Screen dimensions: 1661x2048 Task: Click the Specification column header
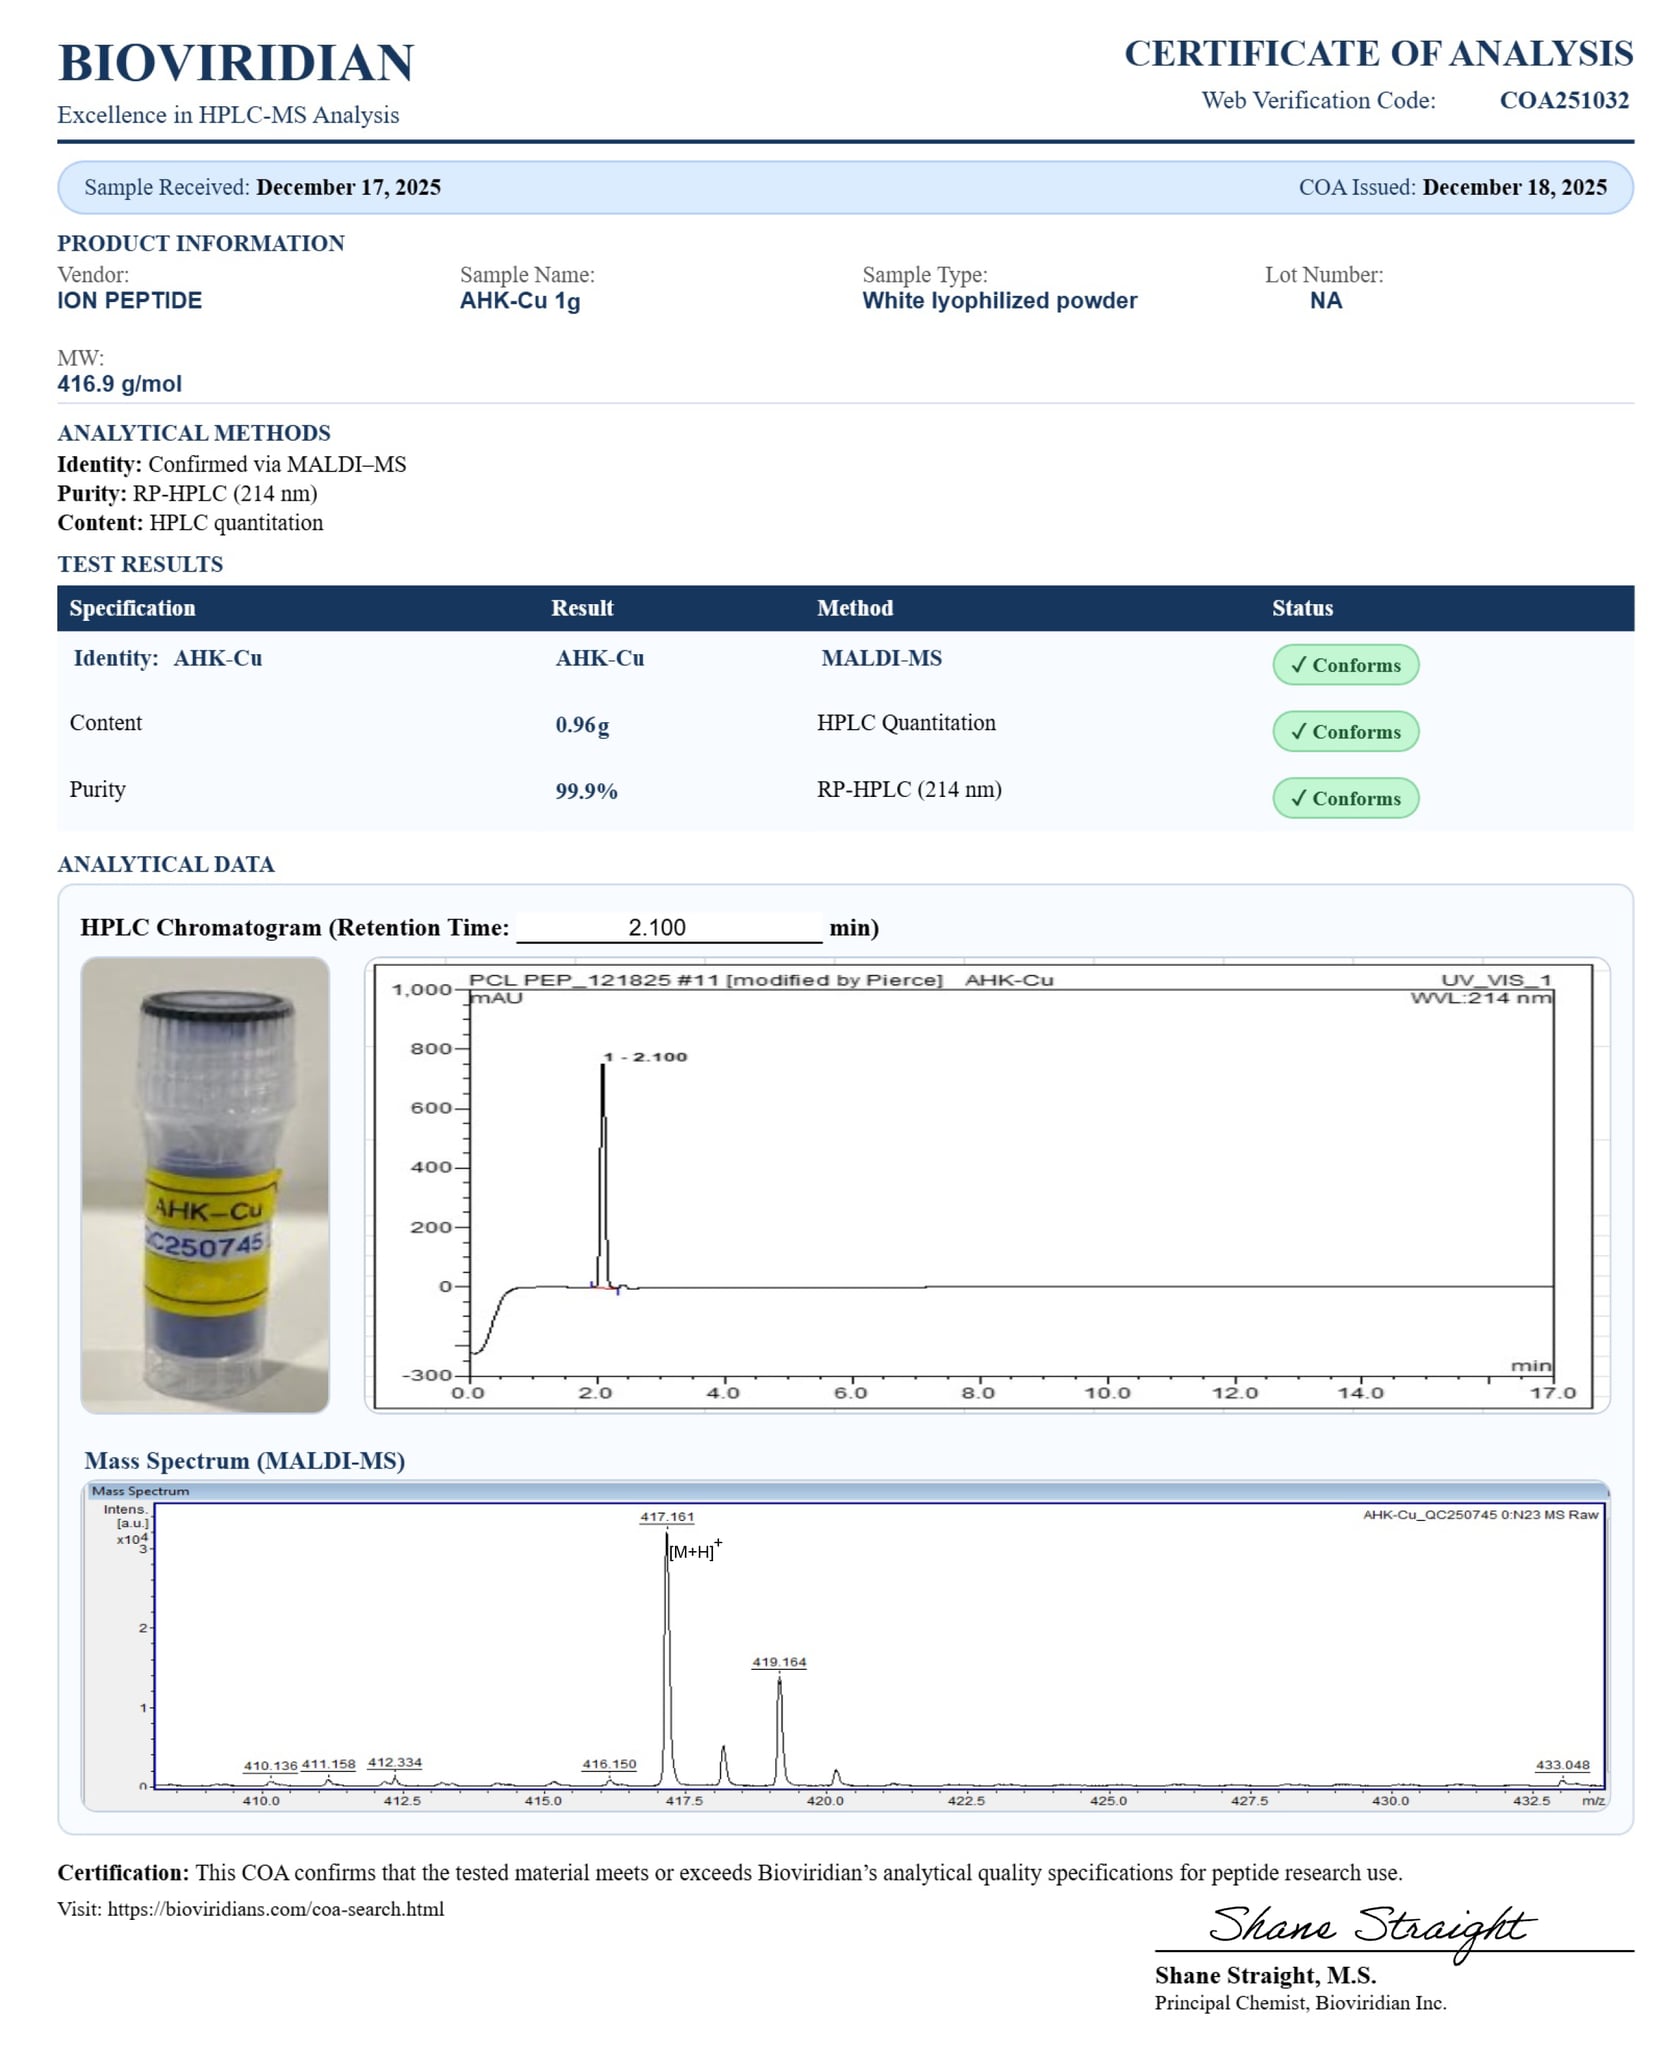click(x=132, y=608)
